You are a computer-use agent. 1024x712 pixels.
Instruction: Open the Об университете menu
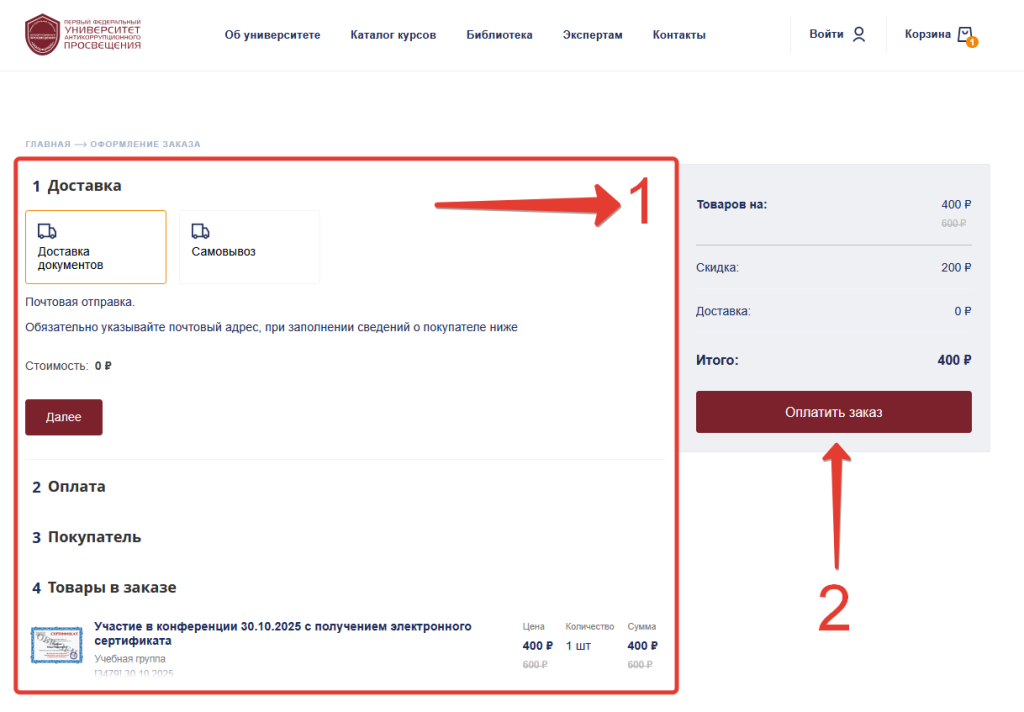[273, 35]
